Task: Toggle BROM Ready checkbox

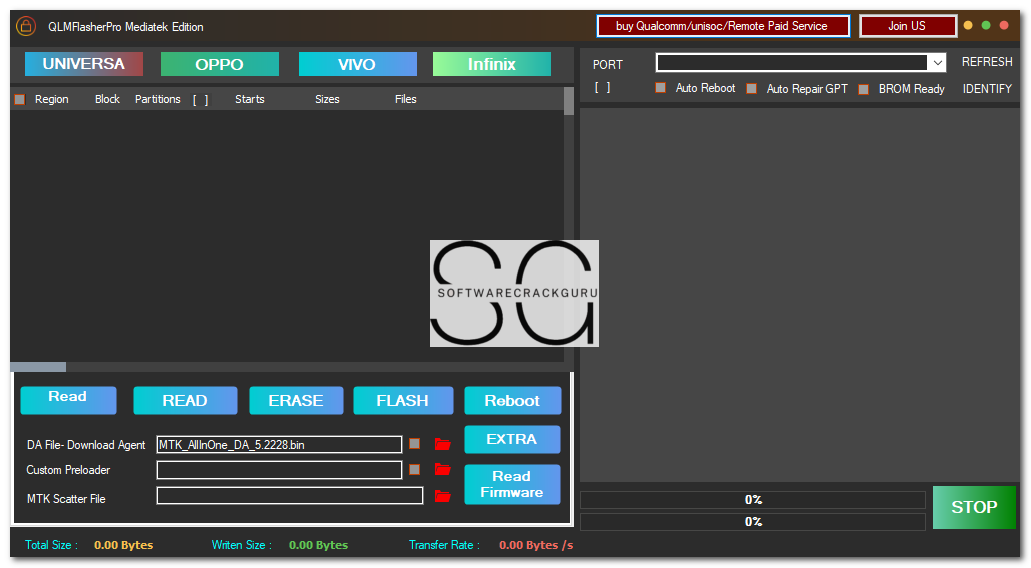Action: click(x=864, y=89)
